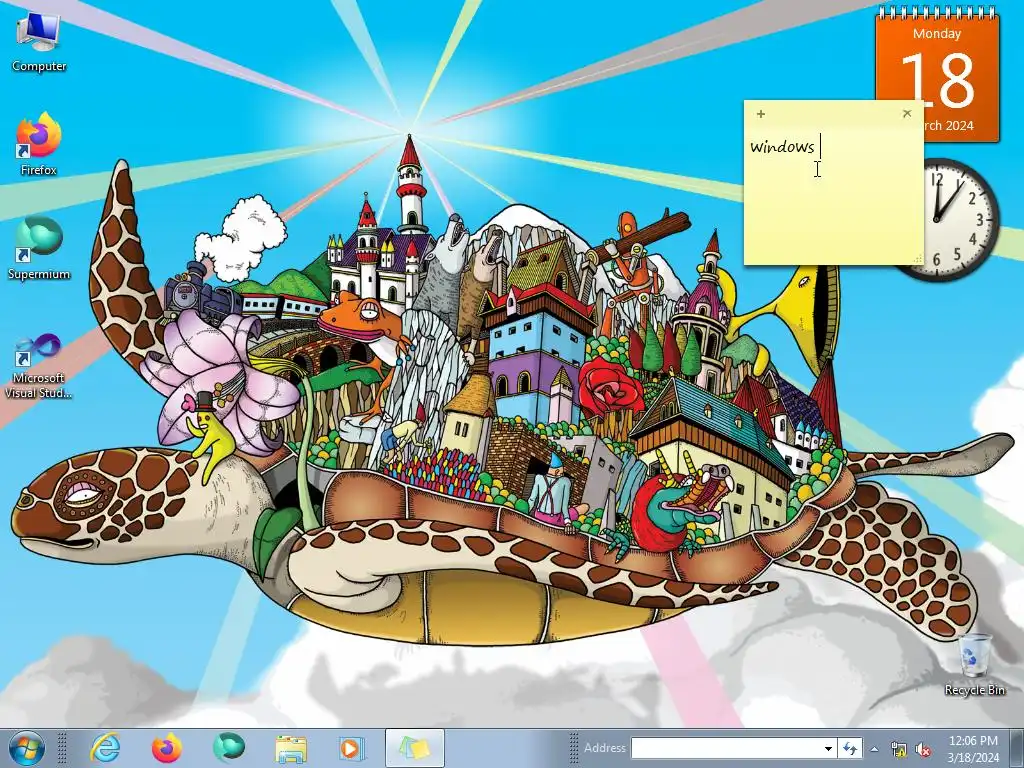The height and width of the screenshot is (768, 1024).
Task: Open the taskbar clock showing 12:06 PM
Action: 973,749
